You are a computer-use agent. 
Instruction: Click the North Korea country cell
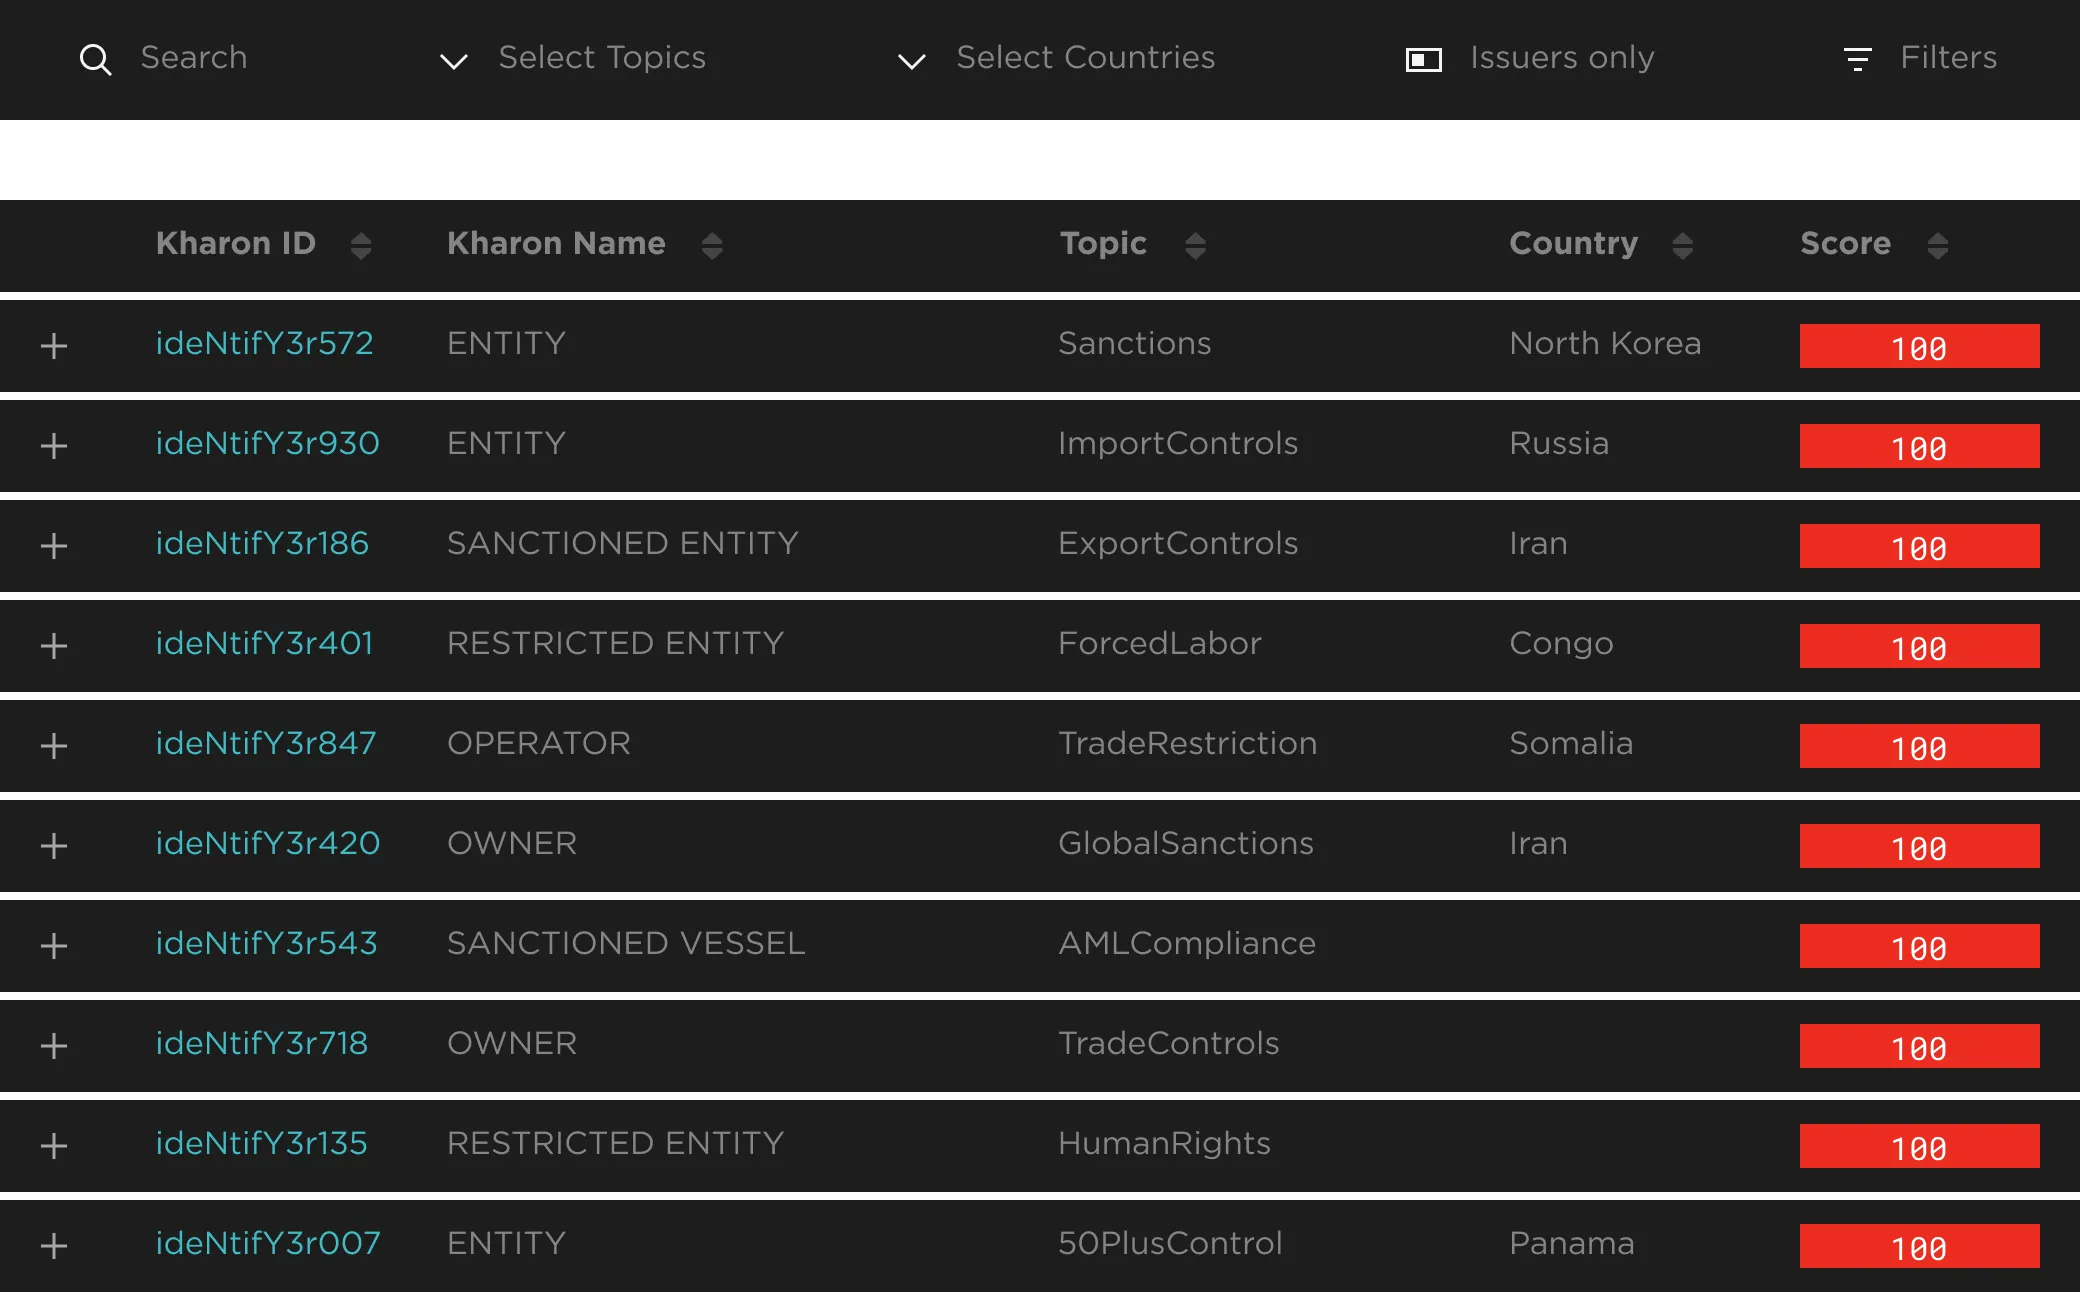pyautogui.click(x=1605, y=344)
